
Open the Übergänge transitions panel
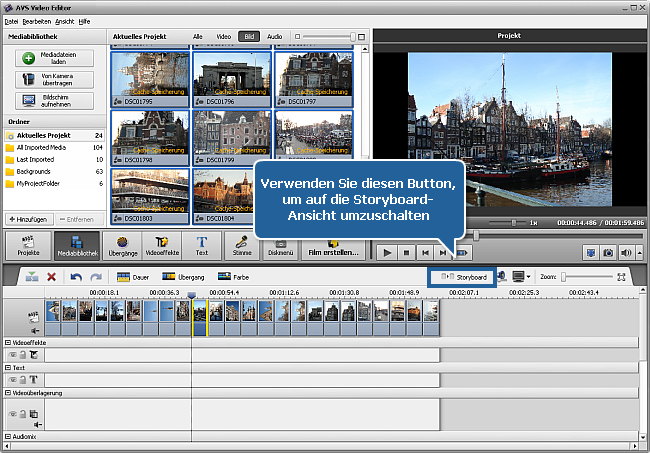pos(122,245)
